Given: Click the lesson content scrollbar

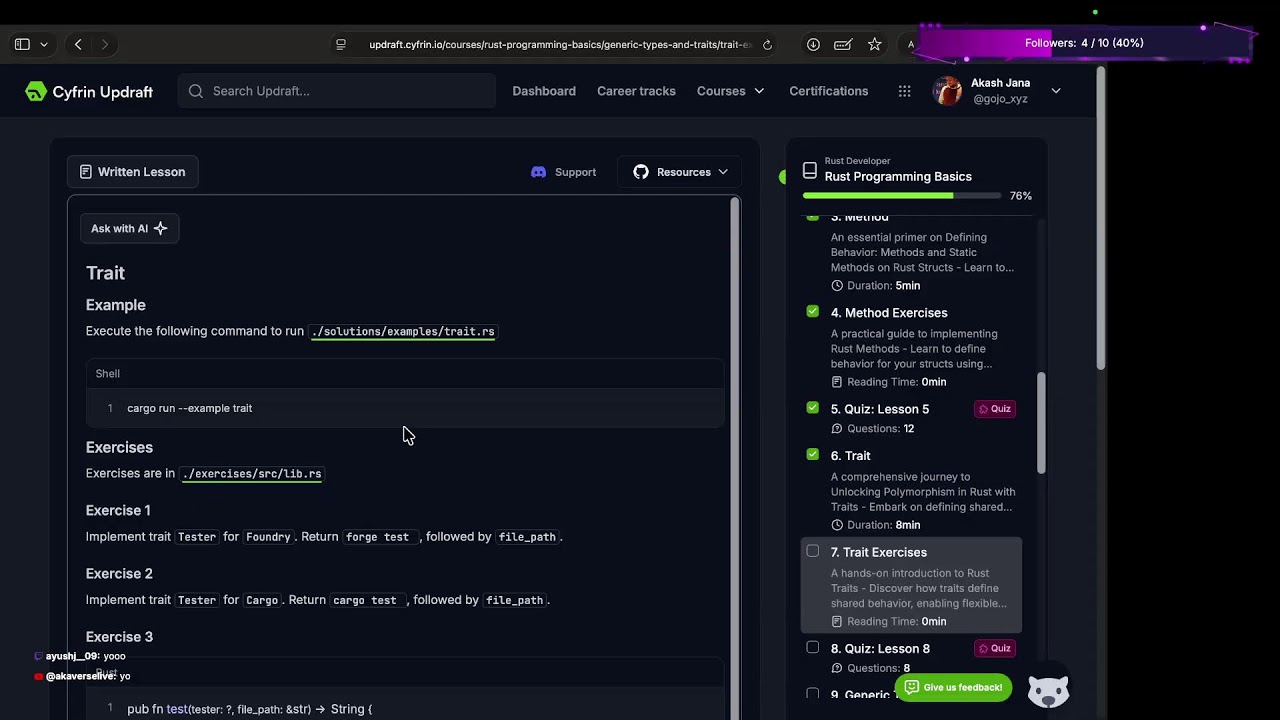Looking at the screenshot, I should pyautogui.click(x=735, y=456).
